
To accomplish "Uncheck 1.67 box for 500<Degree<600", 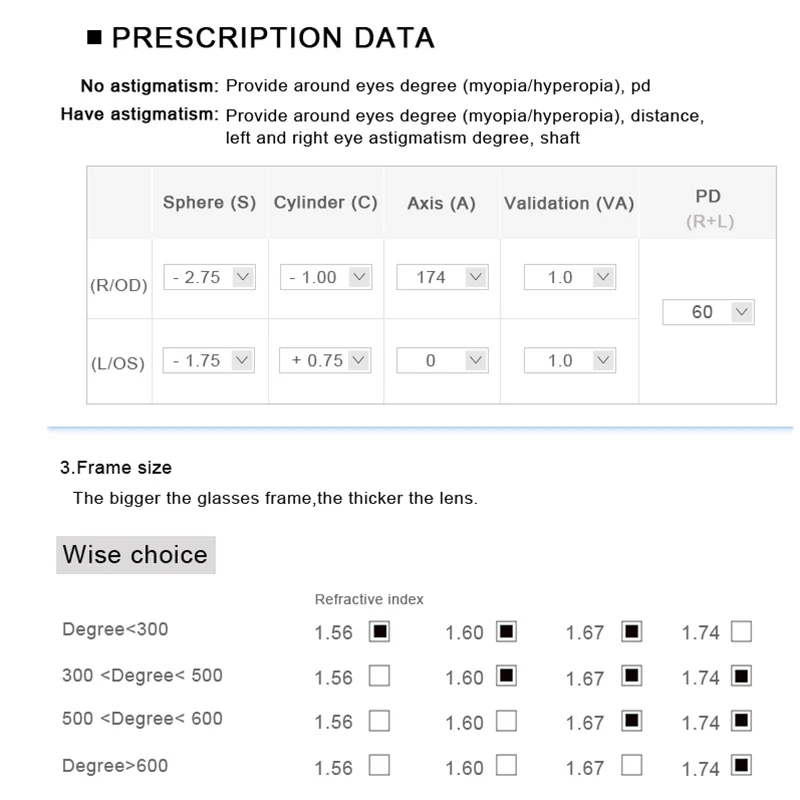I will click(631, 721).
